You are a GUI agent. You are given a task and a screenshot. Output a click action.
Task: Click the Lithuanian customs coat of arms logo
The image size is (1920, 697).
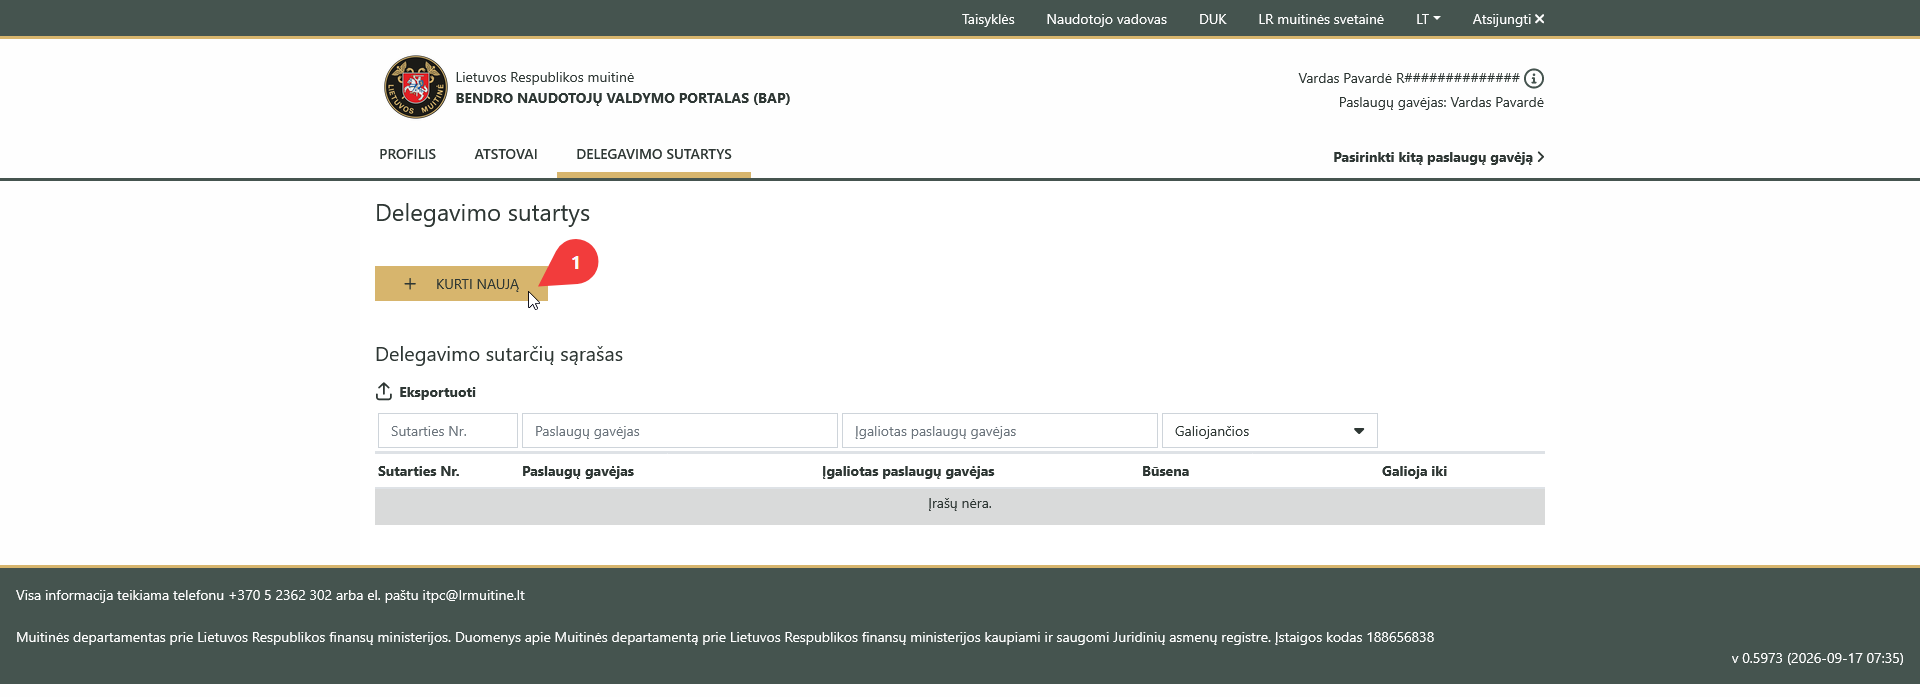415,87
